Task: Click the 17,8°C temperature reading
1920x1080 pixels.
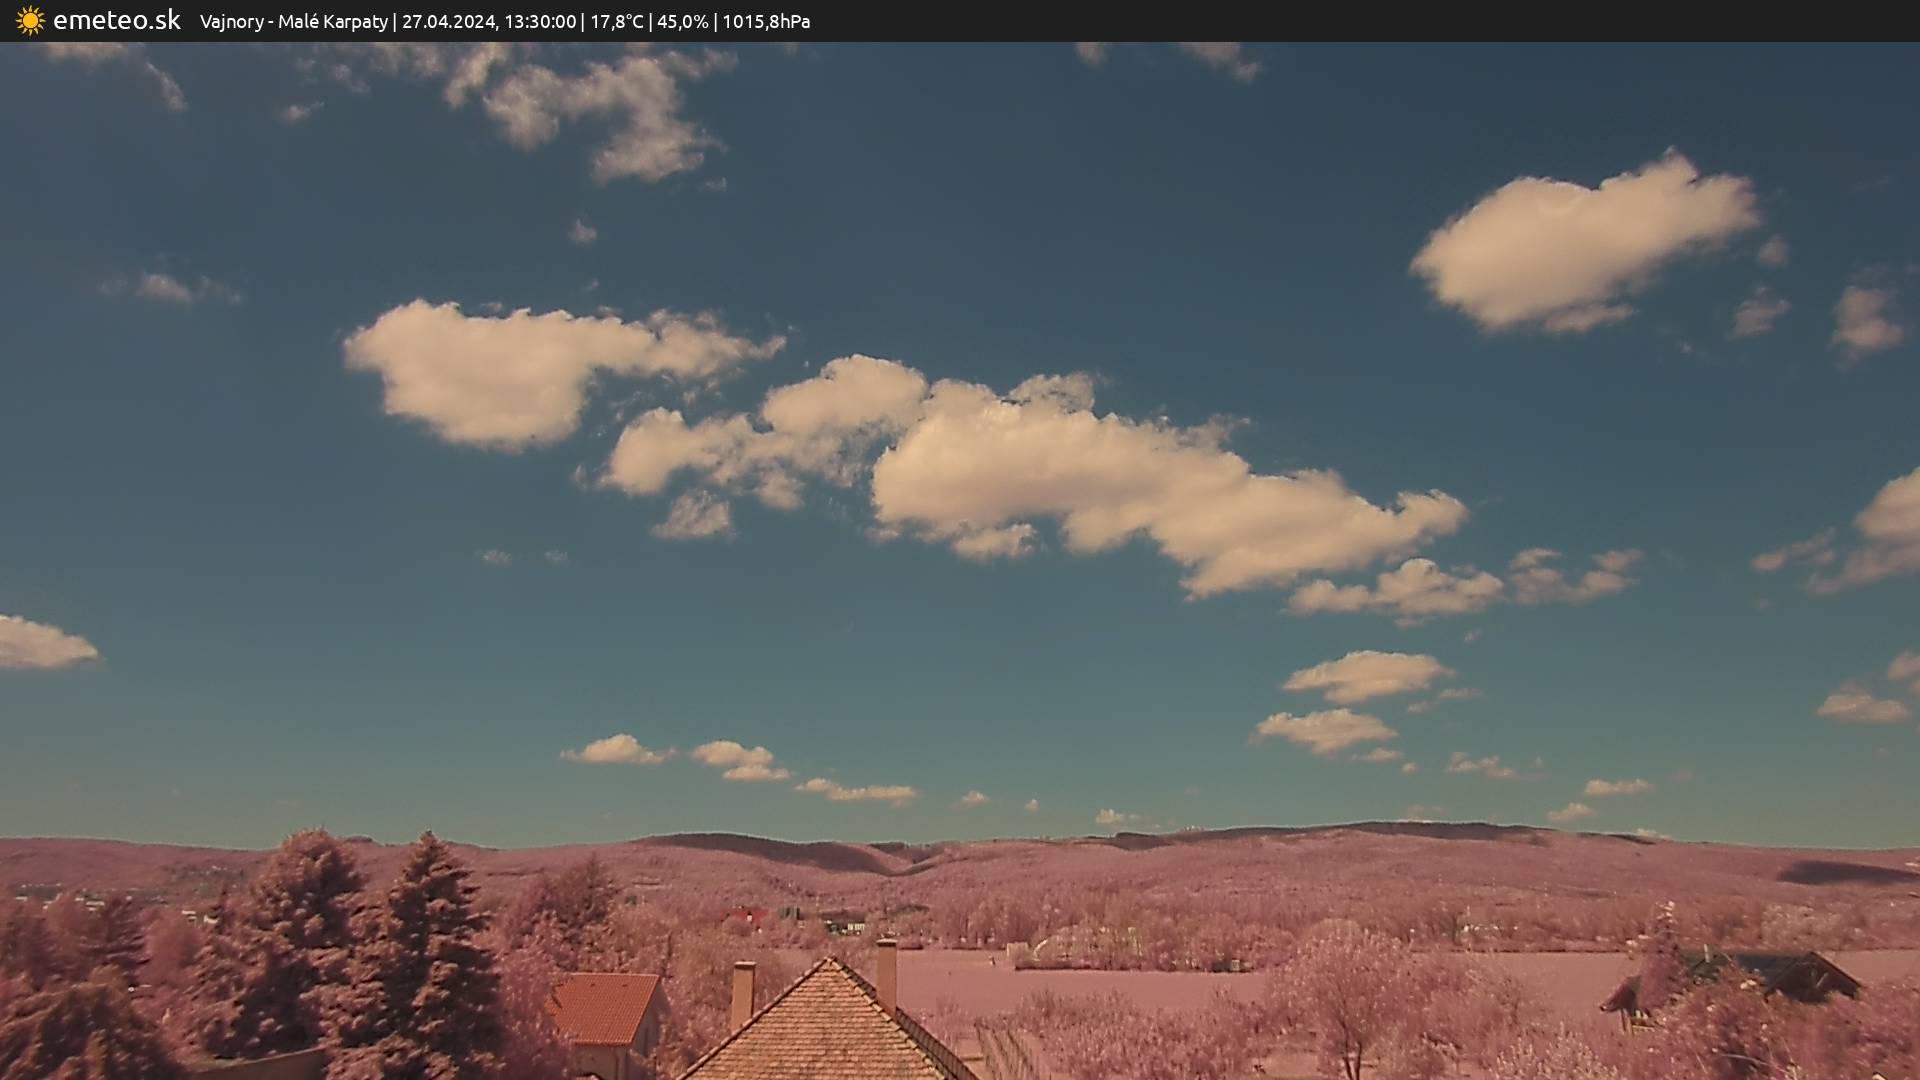Action: (616, 21)
